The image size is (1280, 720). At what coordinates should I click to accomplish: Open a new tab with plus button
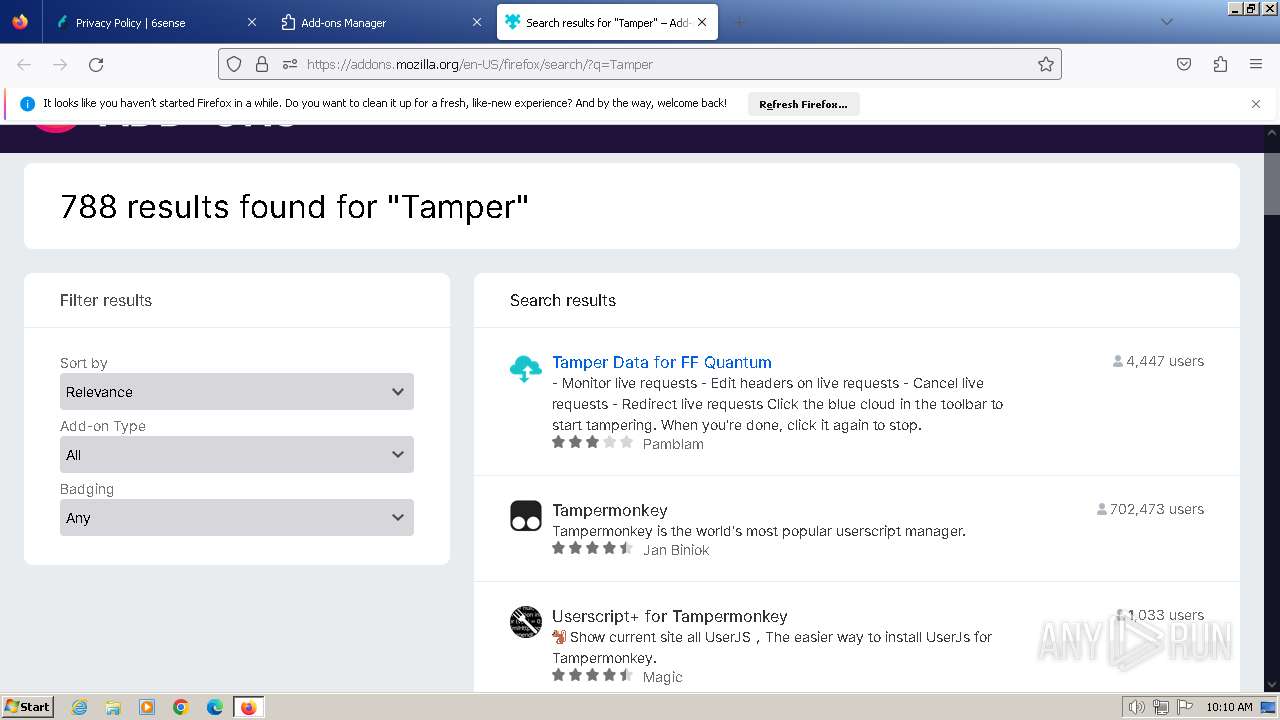click(740, 22)
